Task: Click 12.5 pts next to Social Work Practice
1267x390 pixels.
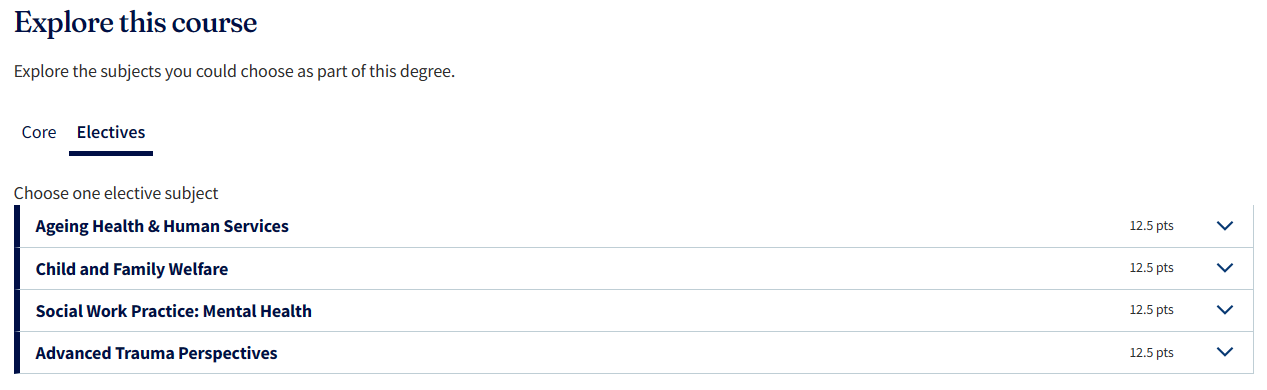Action: (x=1151, y=310)
